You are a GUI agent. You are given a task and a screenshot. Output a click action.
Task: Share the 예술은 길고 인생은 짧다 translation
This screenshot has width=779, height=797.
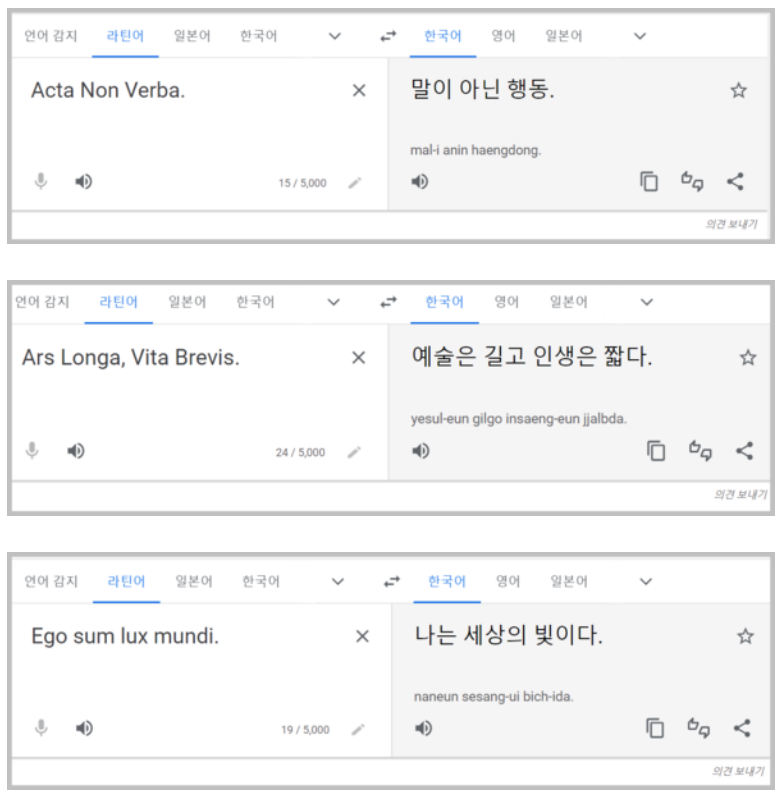pyautogui.click(x=744, y=450)
